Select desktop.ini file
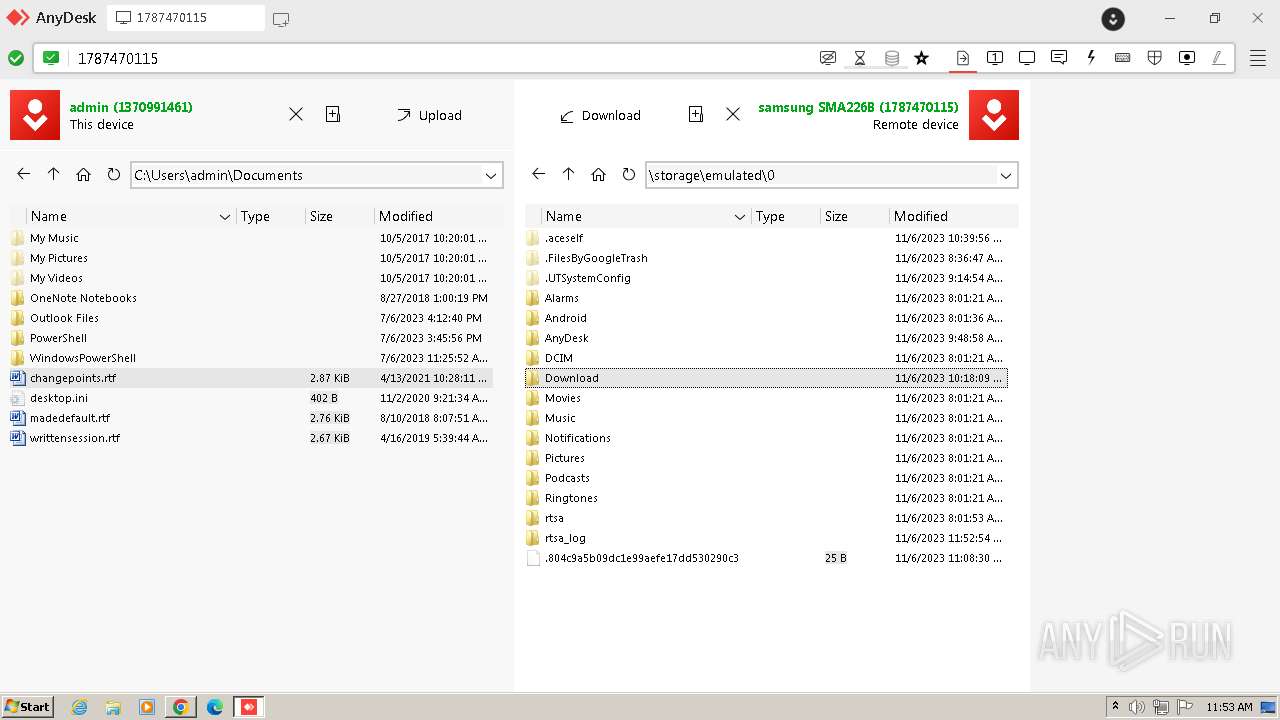The width and height of the screenshot is (1280, 720). [x=250, y=398]
